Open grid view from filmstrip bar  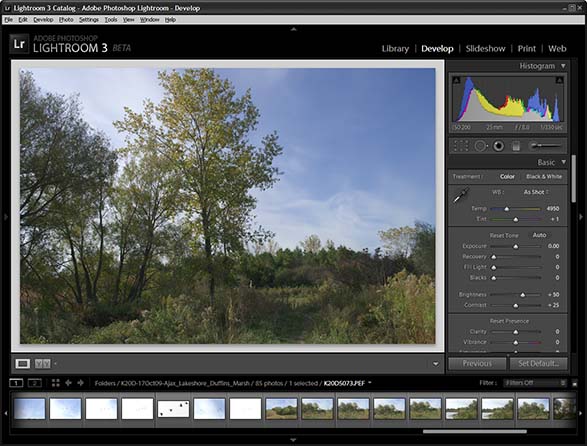coord(56,383)
